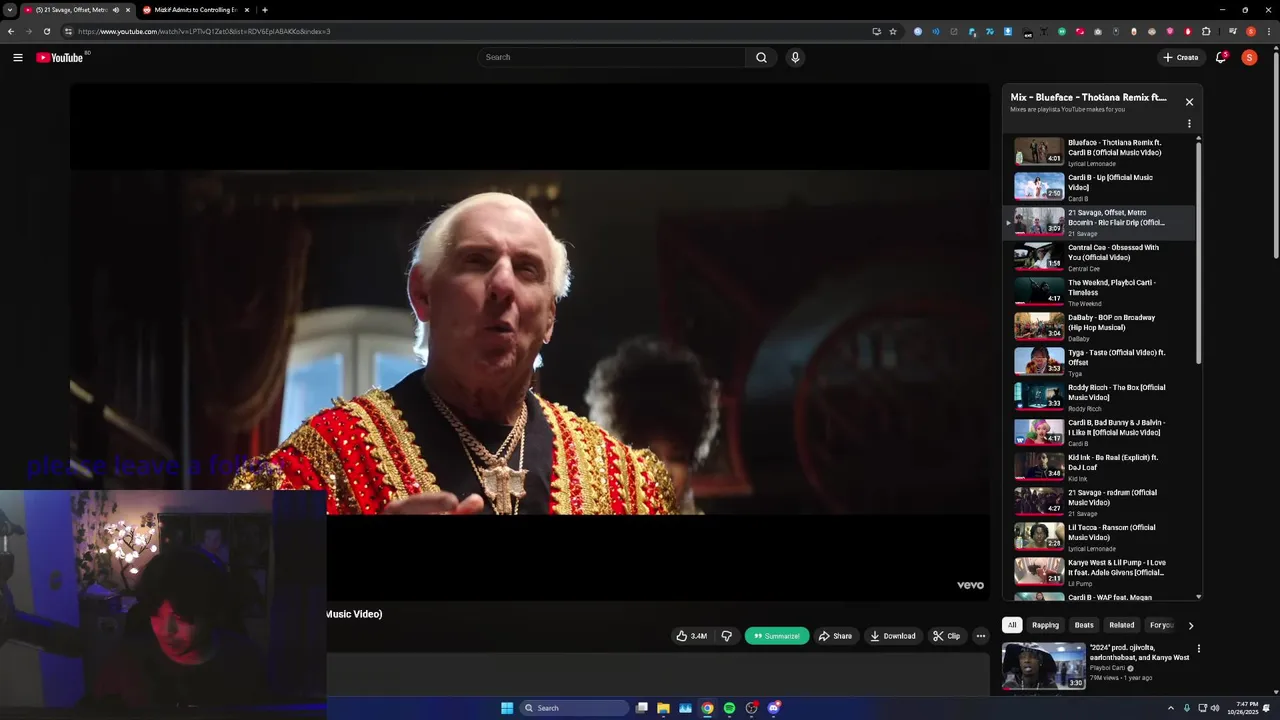Share this video
Screen dimensions: 1280x720
click(835, 636)
